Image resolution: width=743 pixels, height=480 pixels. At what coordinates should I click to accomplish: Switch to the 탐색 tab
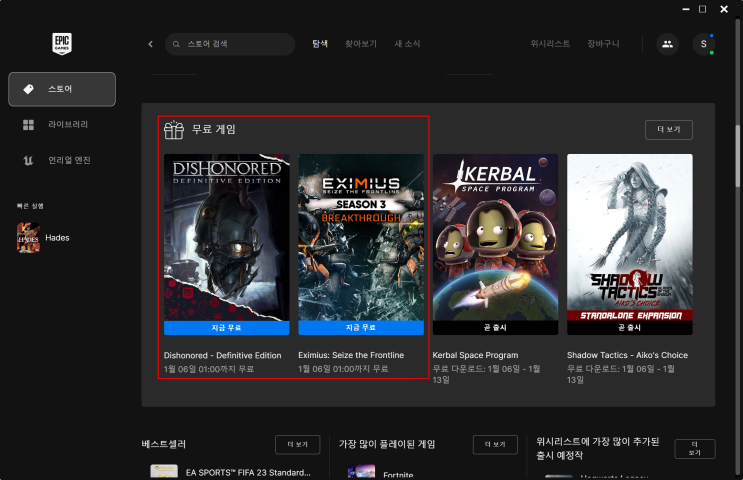(320, 44)
